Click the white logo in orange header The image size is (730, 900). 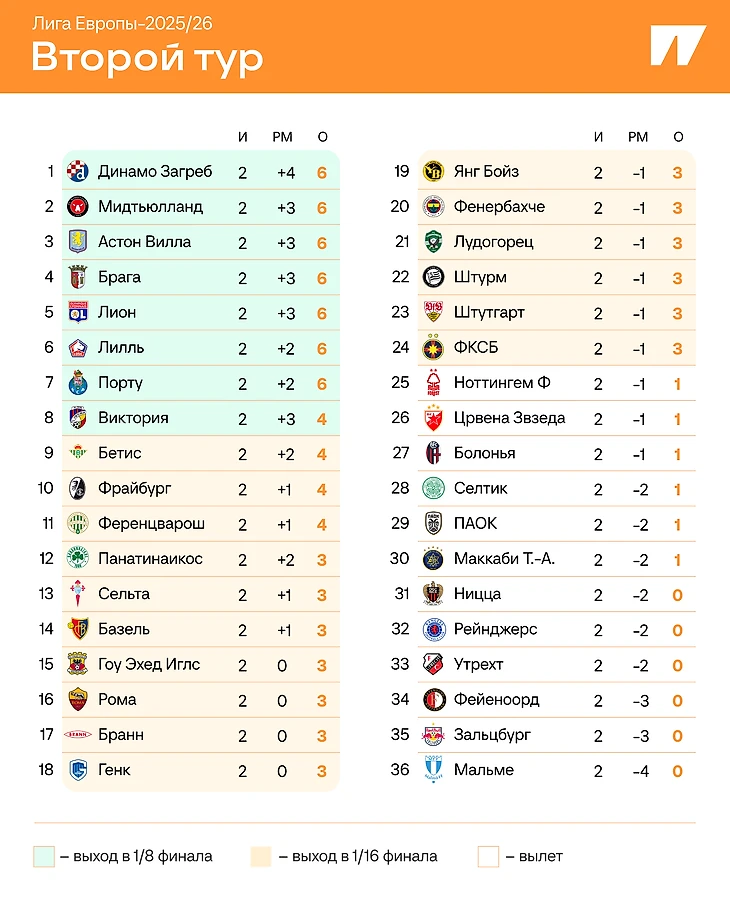coord(677,46)
